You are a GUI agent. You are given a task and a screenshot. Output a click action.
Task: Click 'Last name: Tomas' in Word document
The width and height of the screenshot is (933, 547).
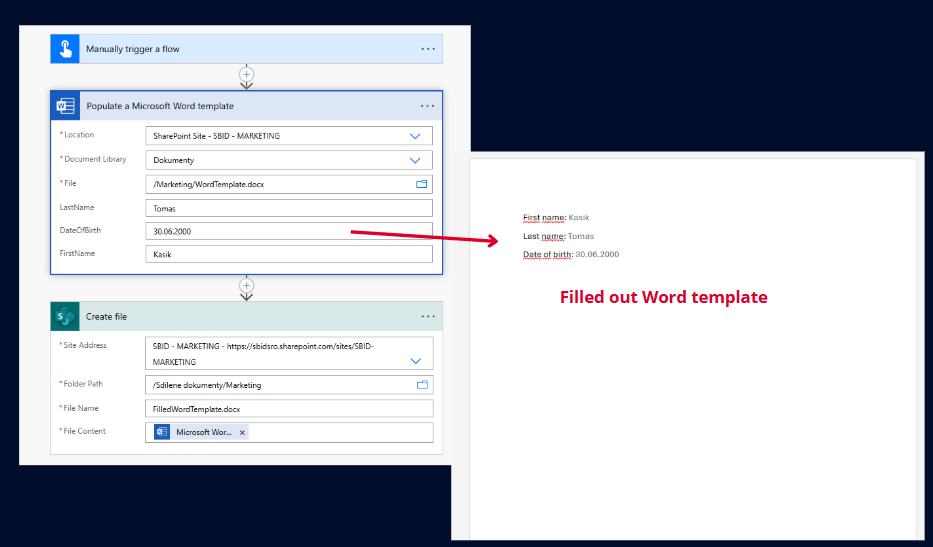(x=558, y=236)
